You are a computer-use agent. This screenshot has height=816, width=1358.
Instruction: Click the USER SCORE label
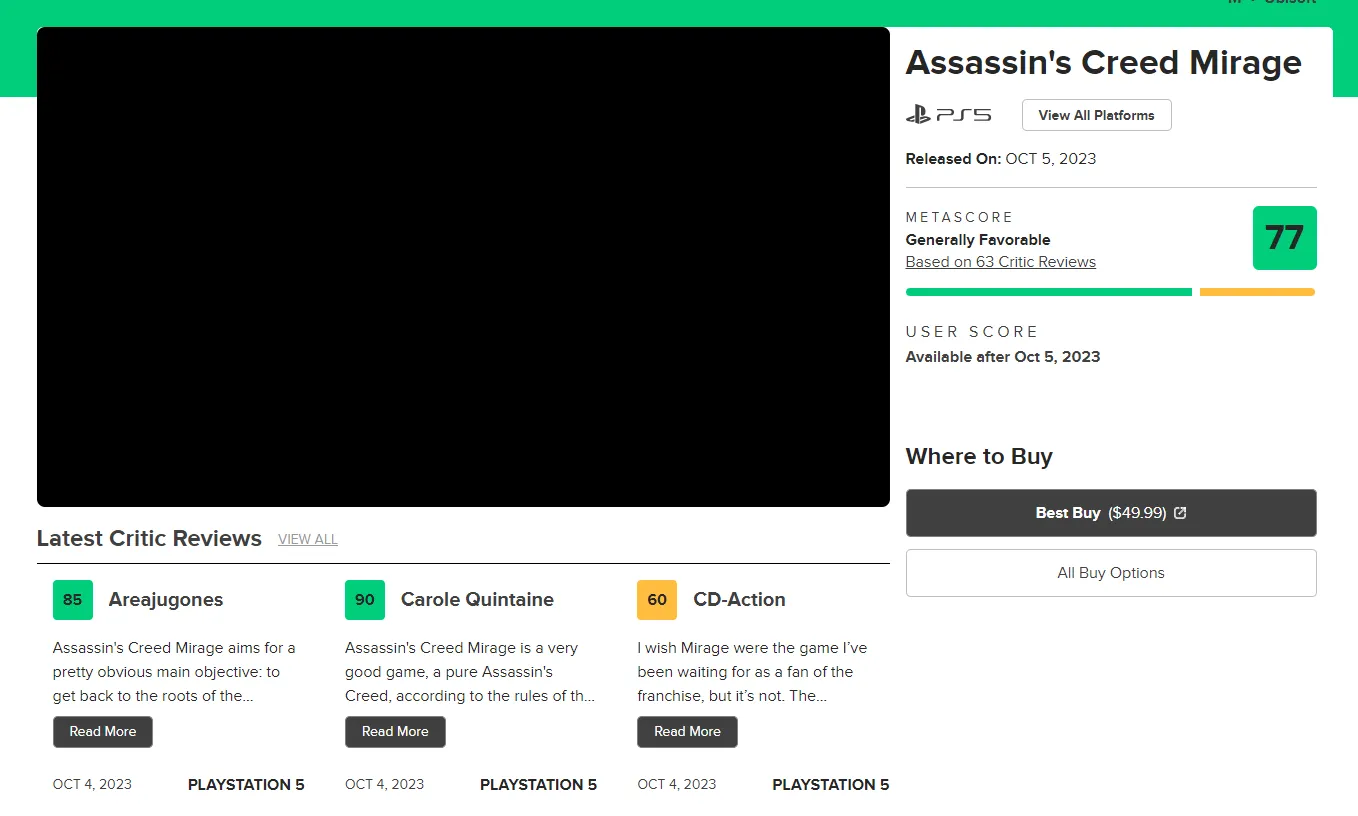[972, 332]
